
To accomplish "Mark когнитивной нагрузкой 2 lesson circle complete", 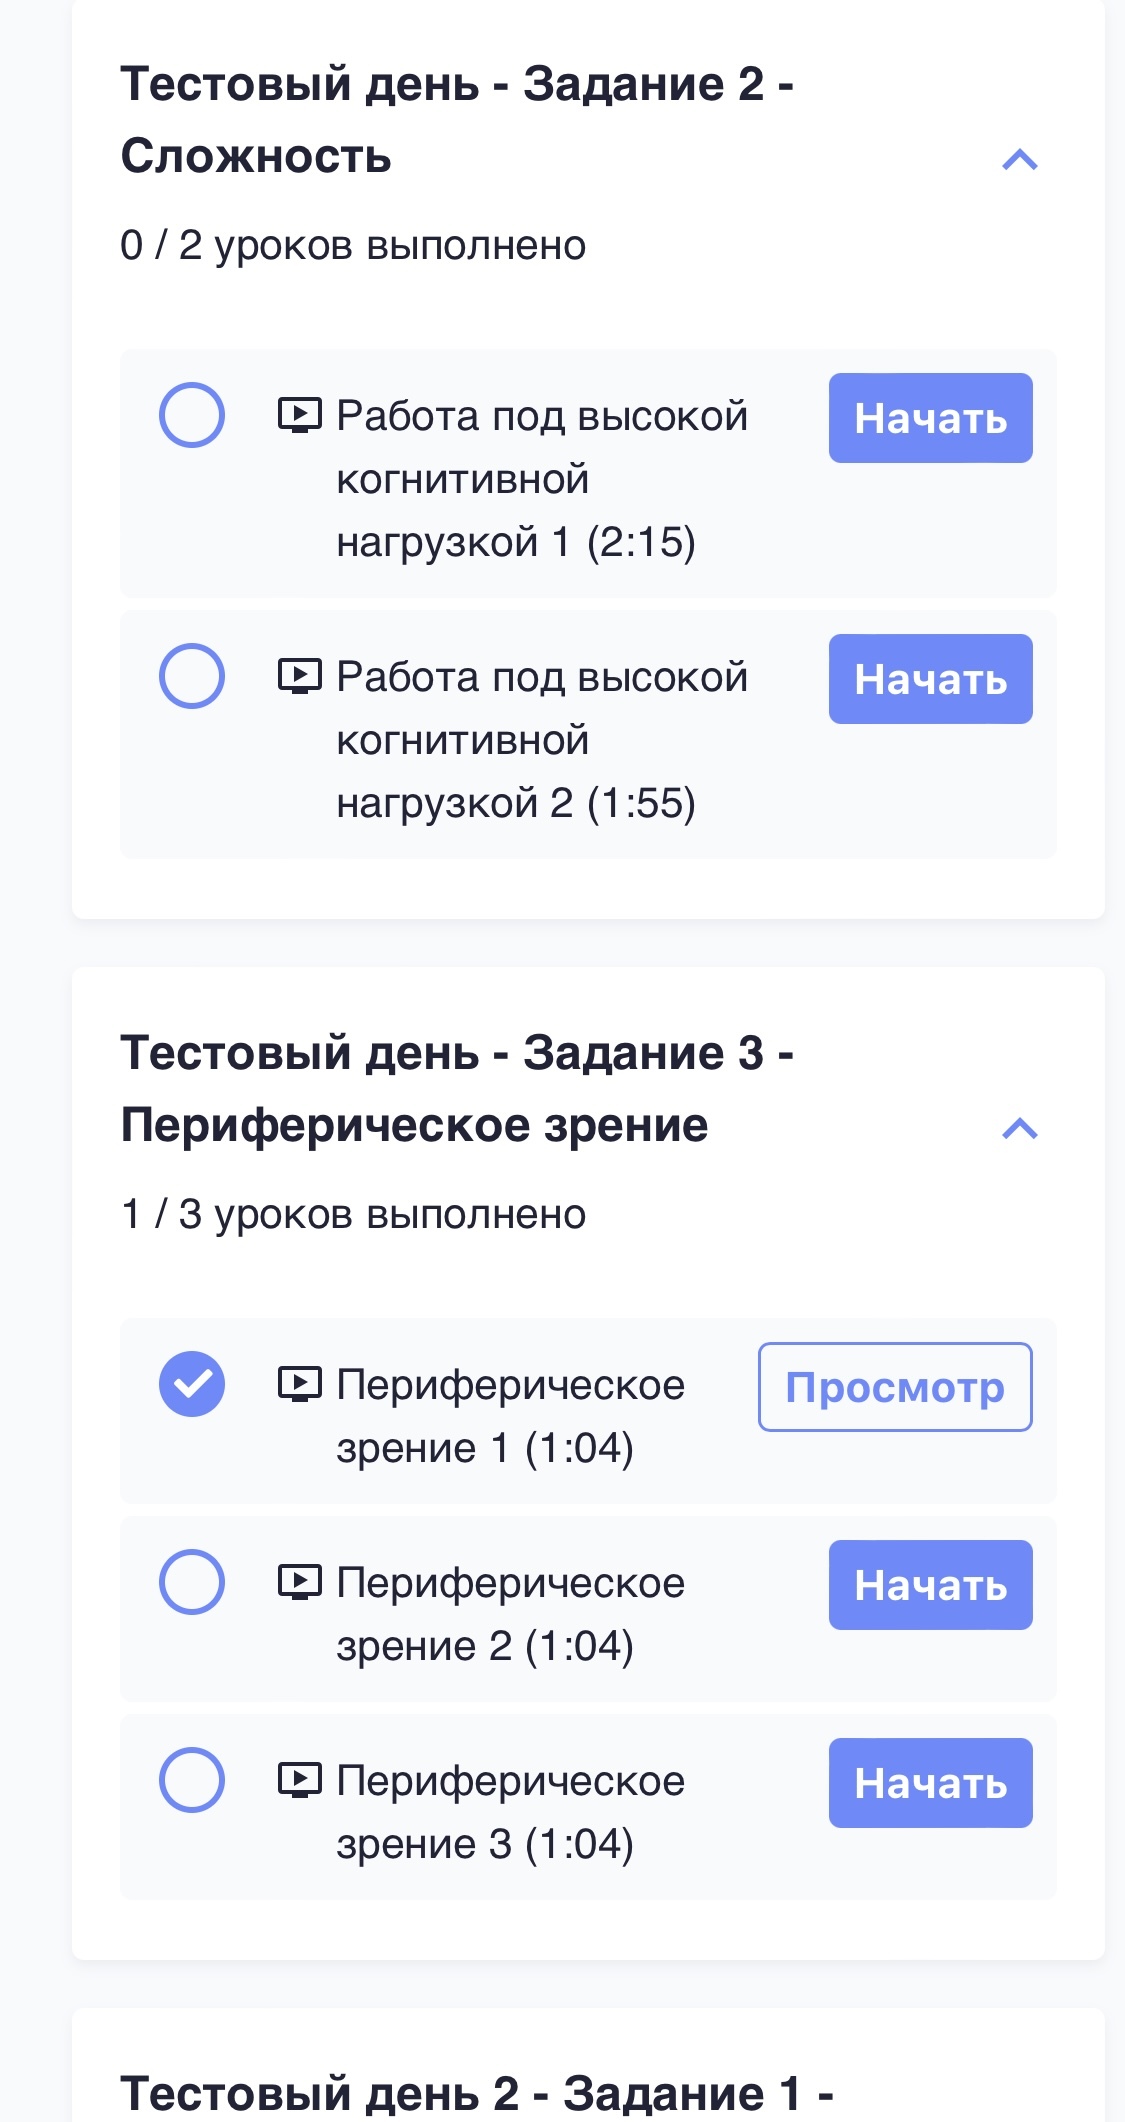I will pos(192,676).
